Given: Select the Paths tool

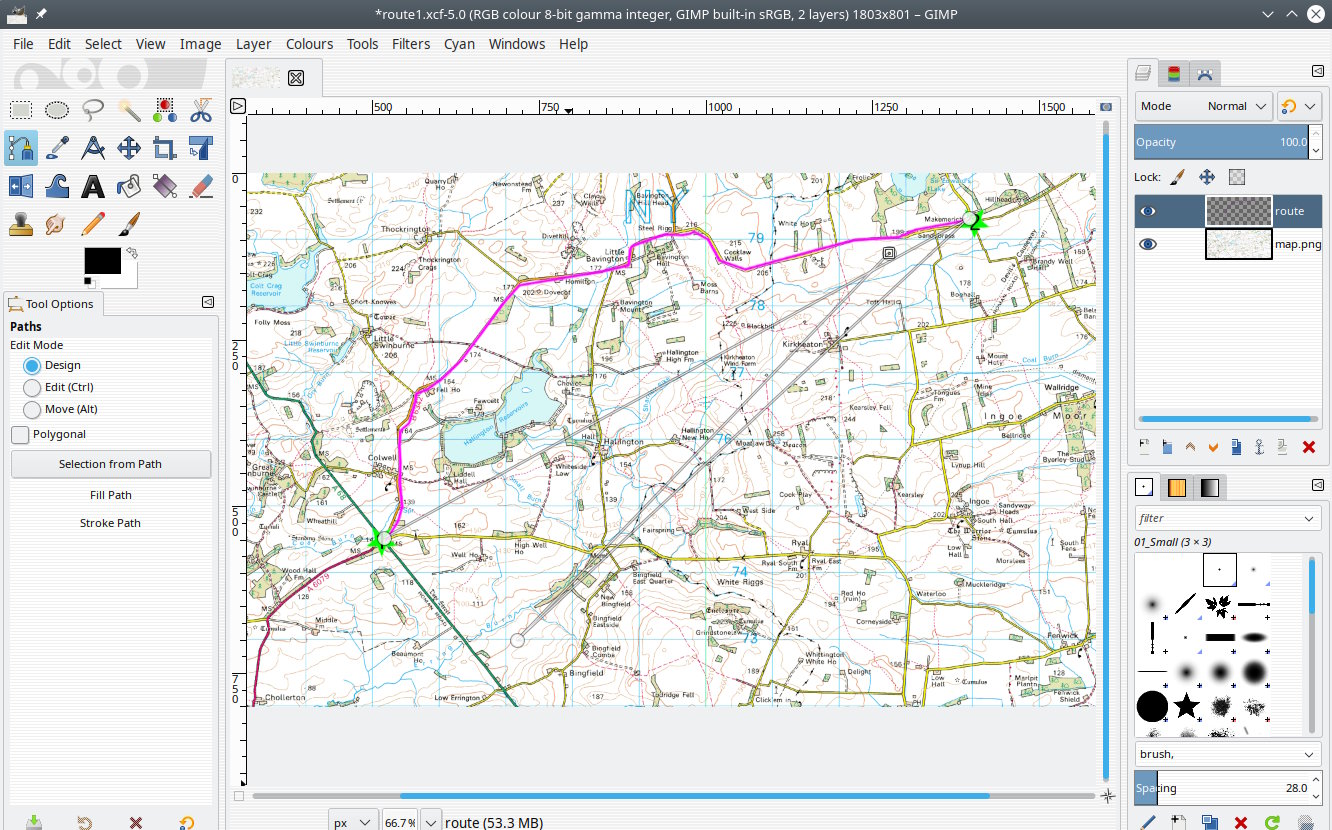Looking at the screenshot, I should pos(21,148).
